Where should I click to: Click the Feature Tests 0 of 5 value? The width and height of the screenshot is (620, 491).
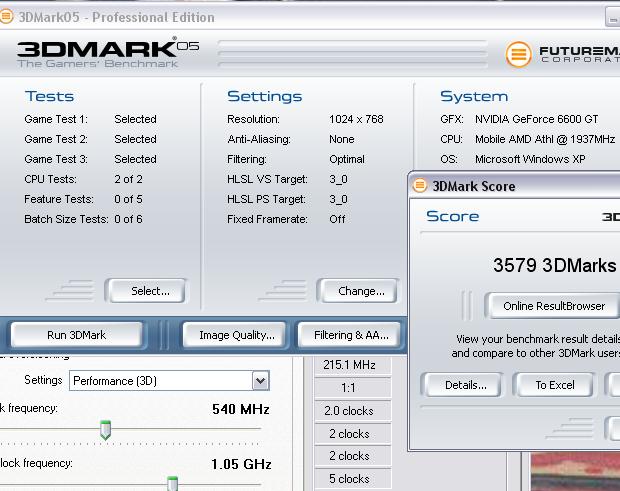click(x=128, y=199)
